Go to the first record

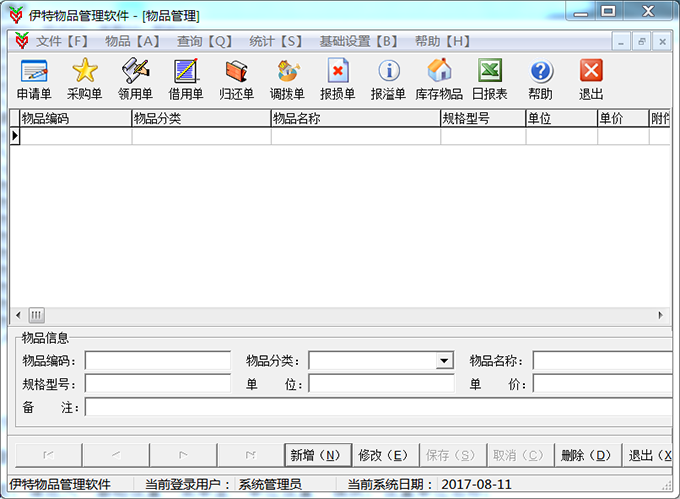(x=49, y=455)
